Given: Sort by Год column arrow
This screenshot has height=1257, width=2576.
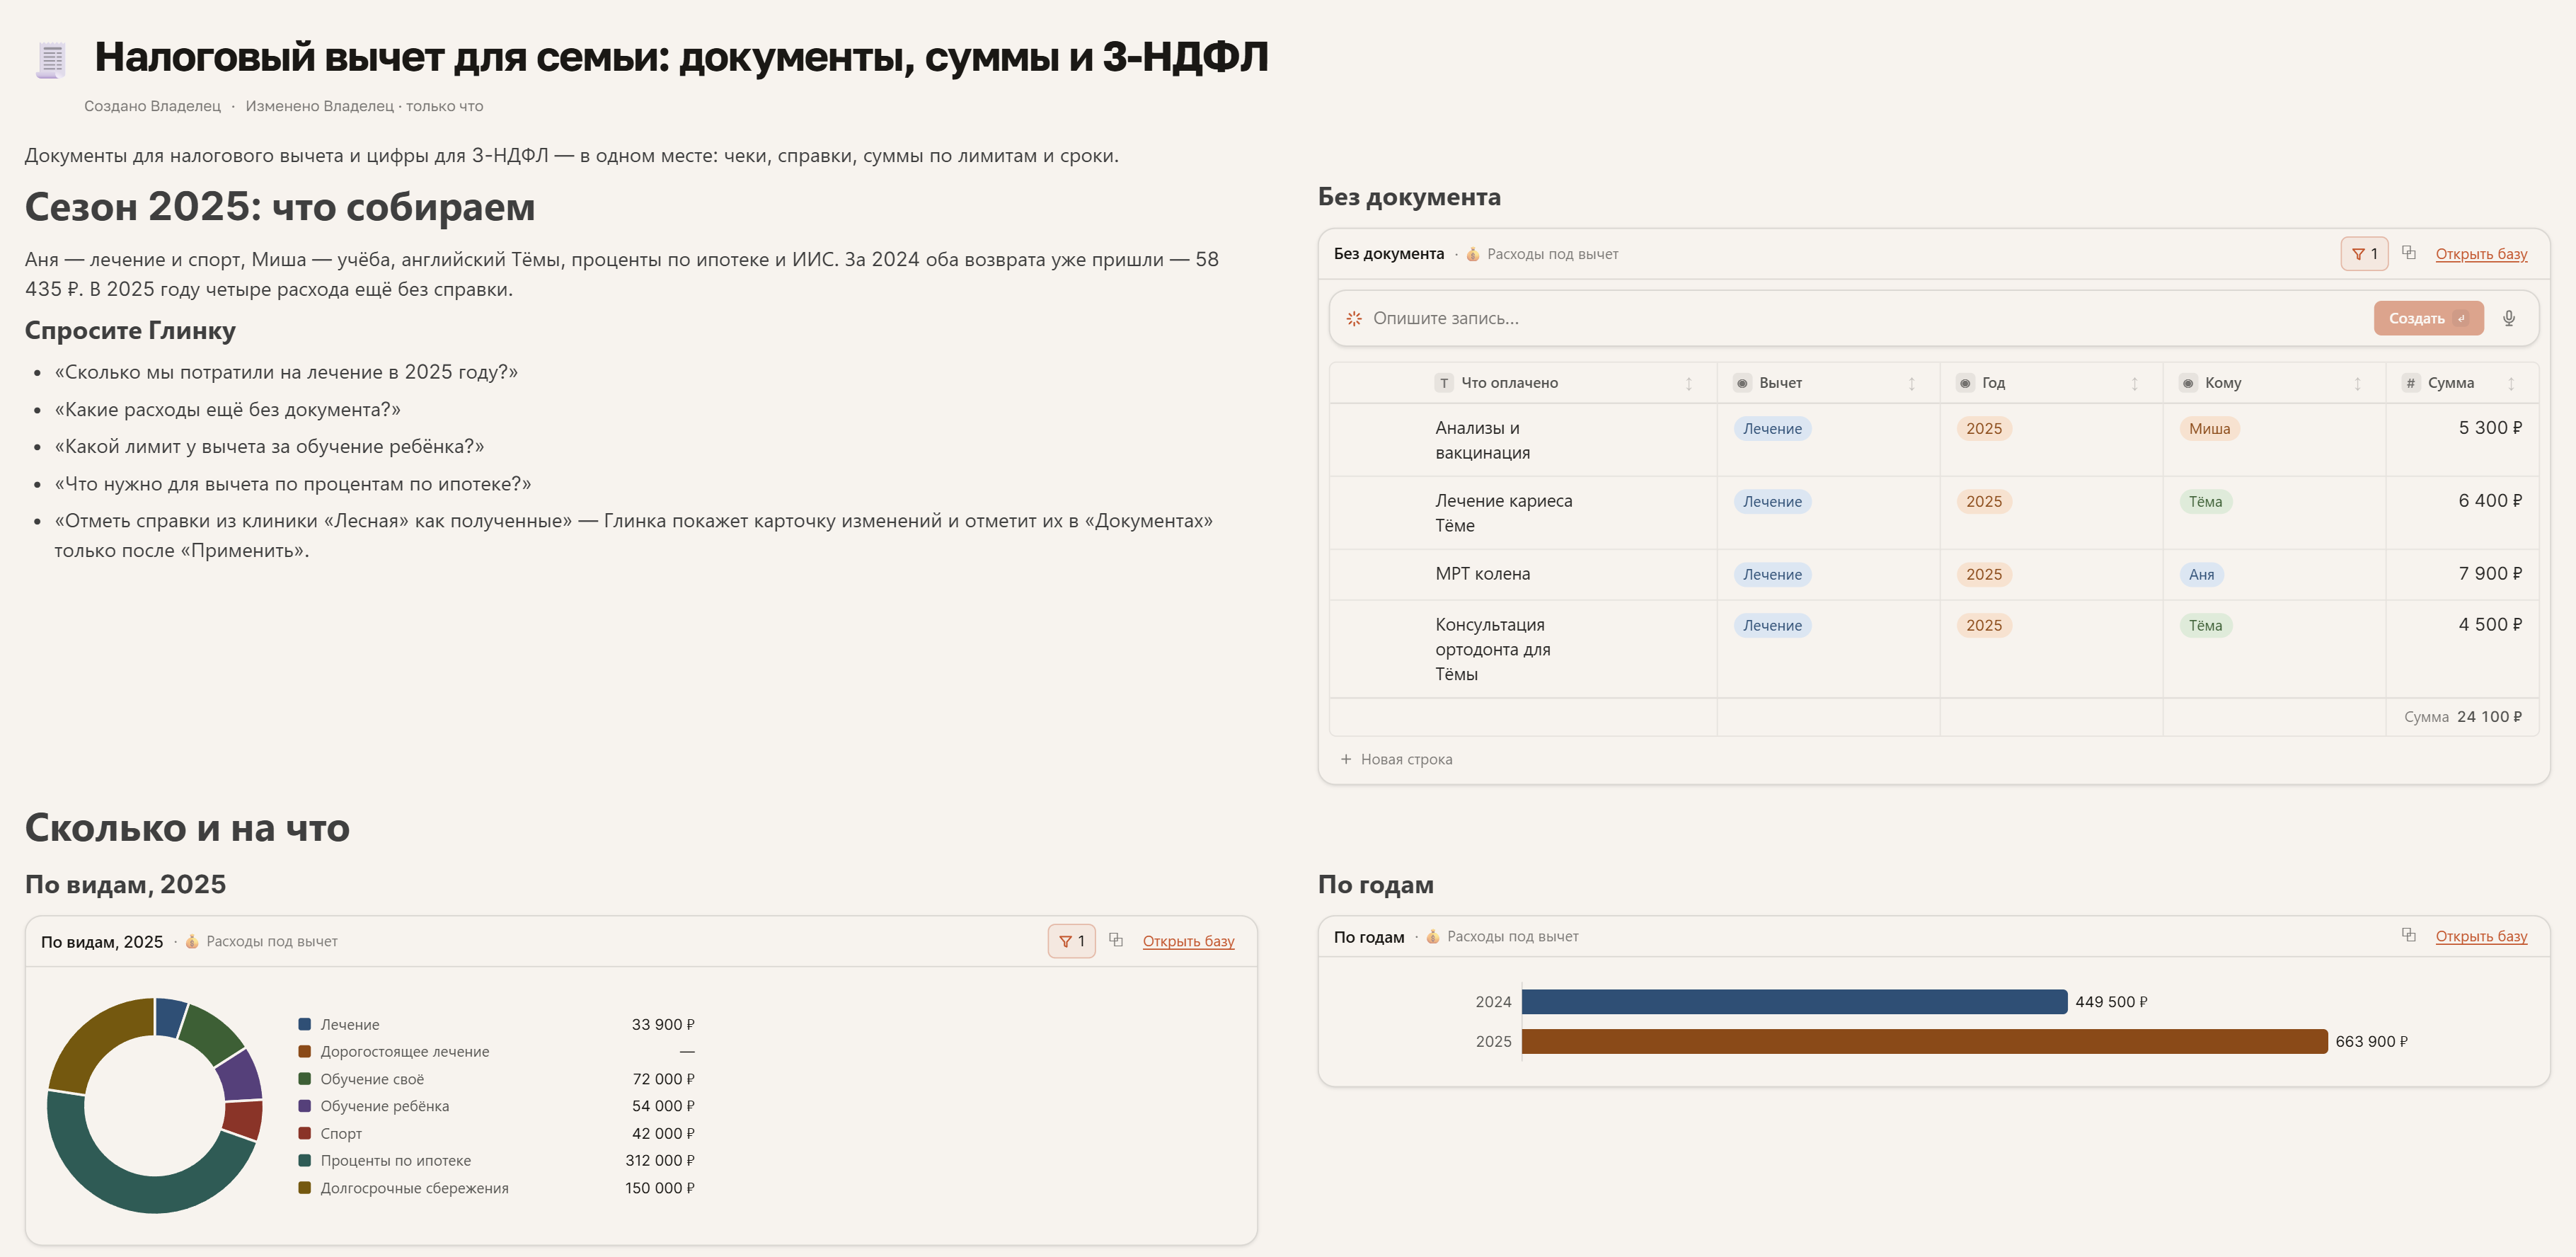Looking at the screenshot, I should click(2135, 383).
